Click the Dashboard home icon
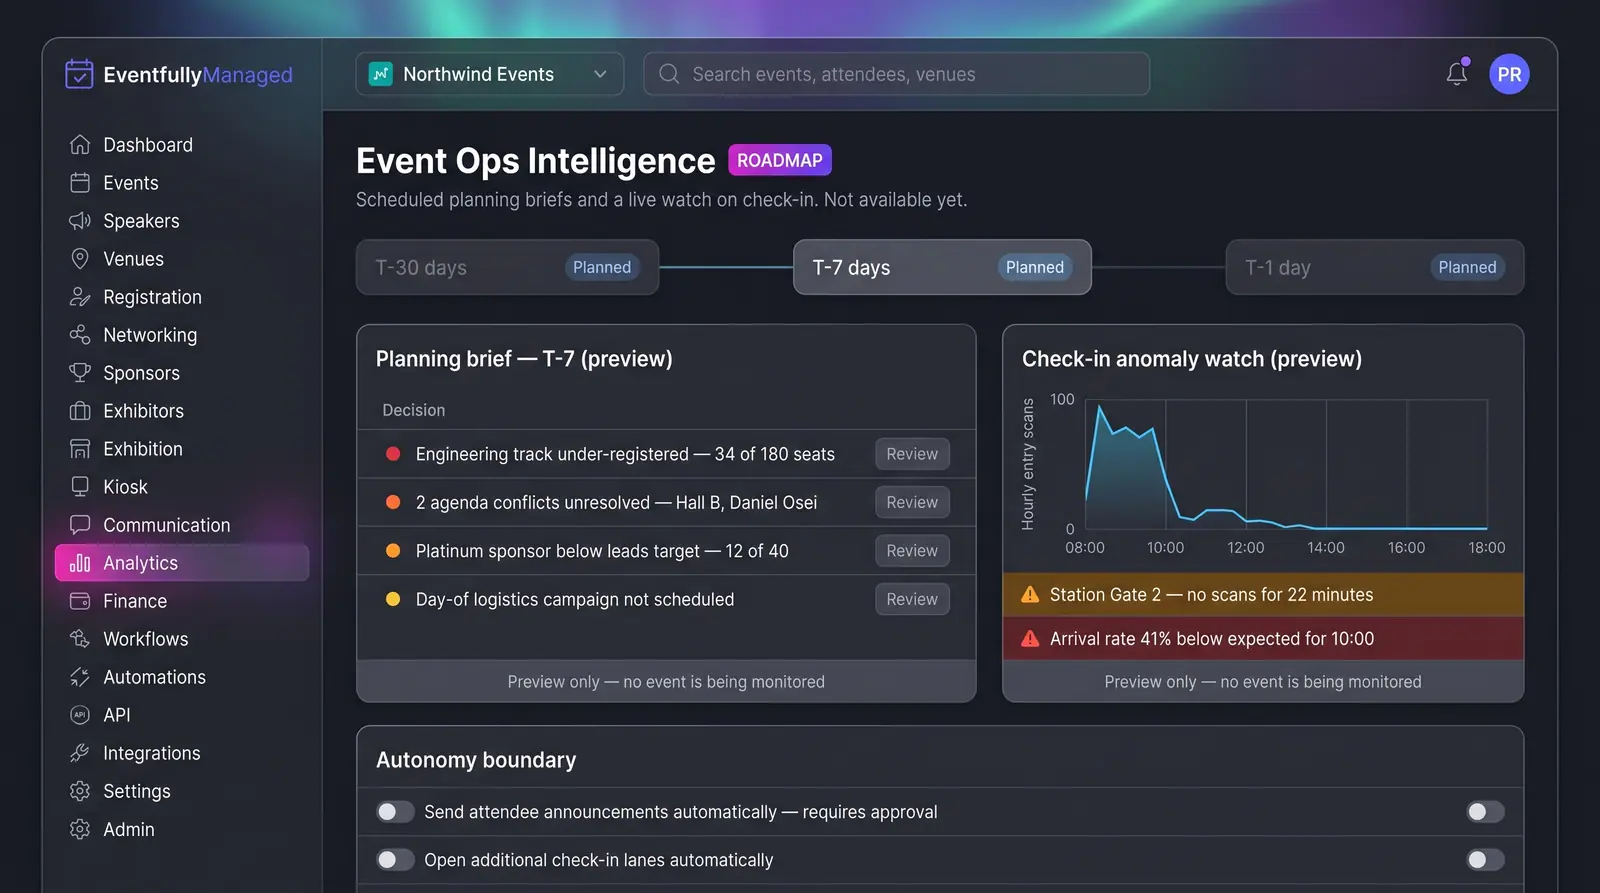 80,145
